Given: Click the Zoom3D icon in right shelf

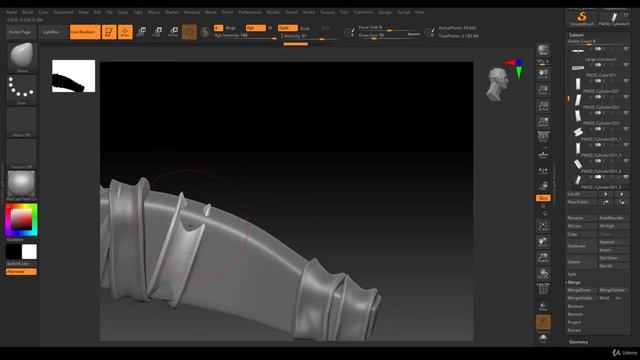Looking at the screenshot, I should pos(543,258).
